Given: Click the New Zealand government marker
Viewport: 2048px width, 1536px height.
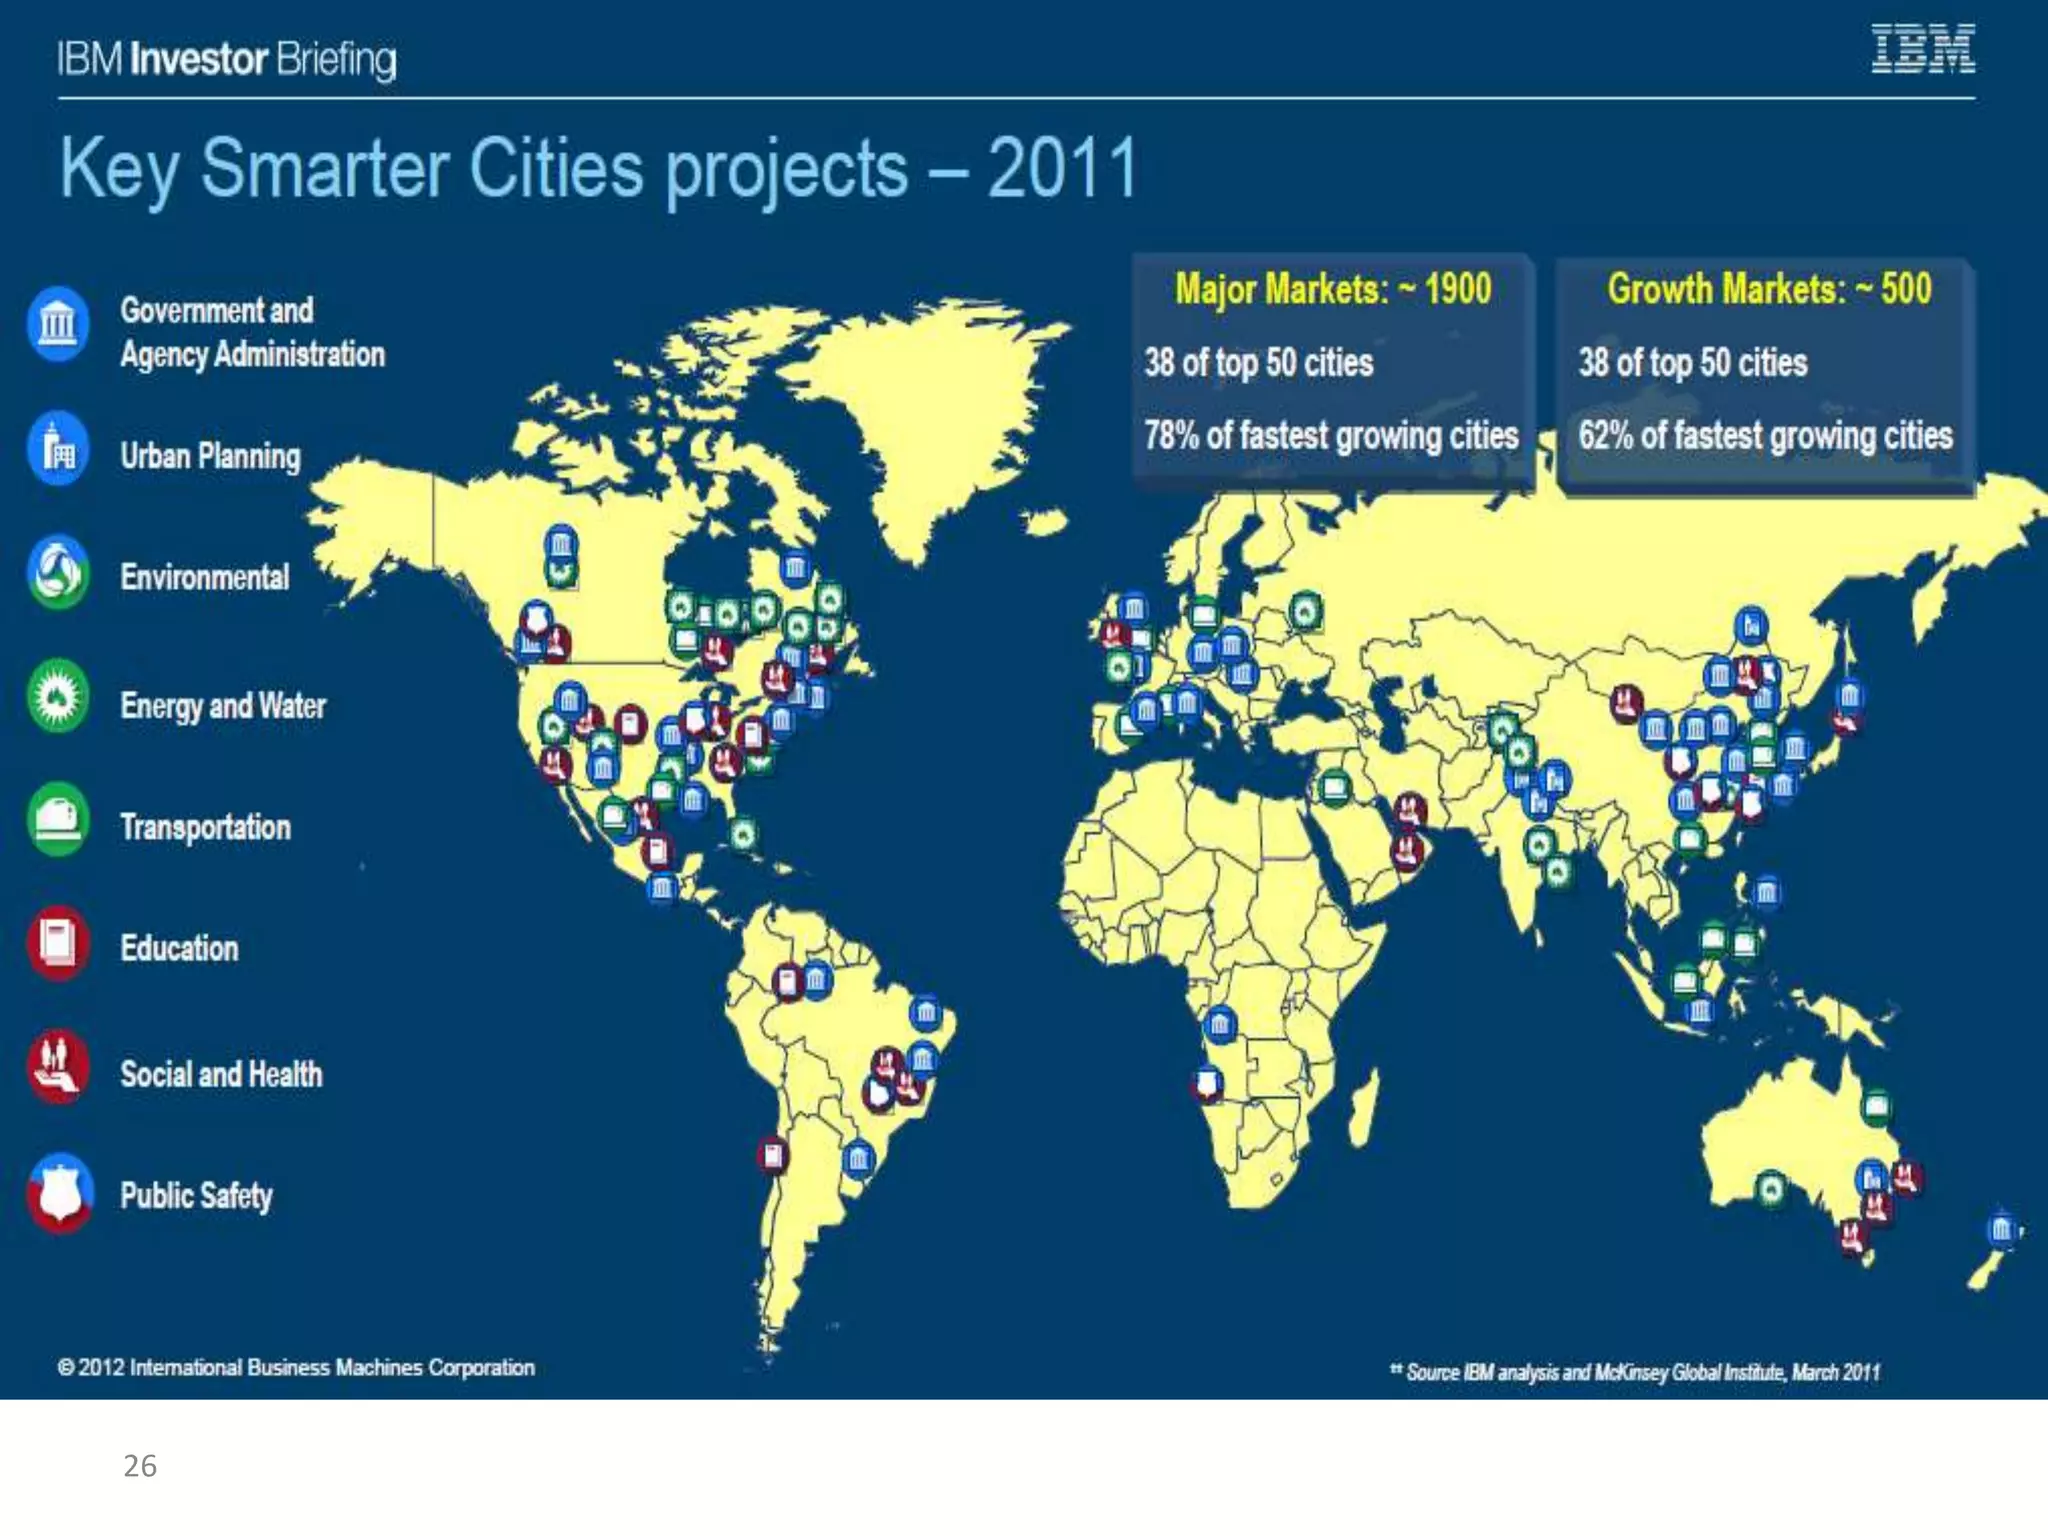Looking at the screenshot, I should pos(2001,1229).
